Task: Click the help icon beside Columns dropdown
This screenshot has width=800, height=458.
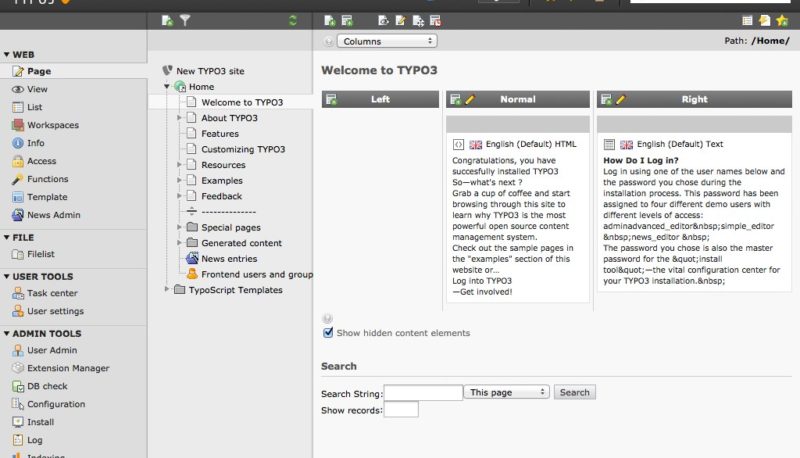Action: coord(329,41)
